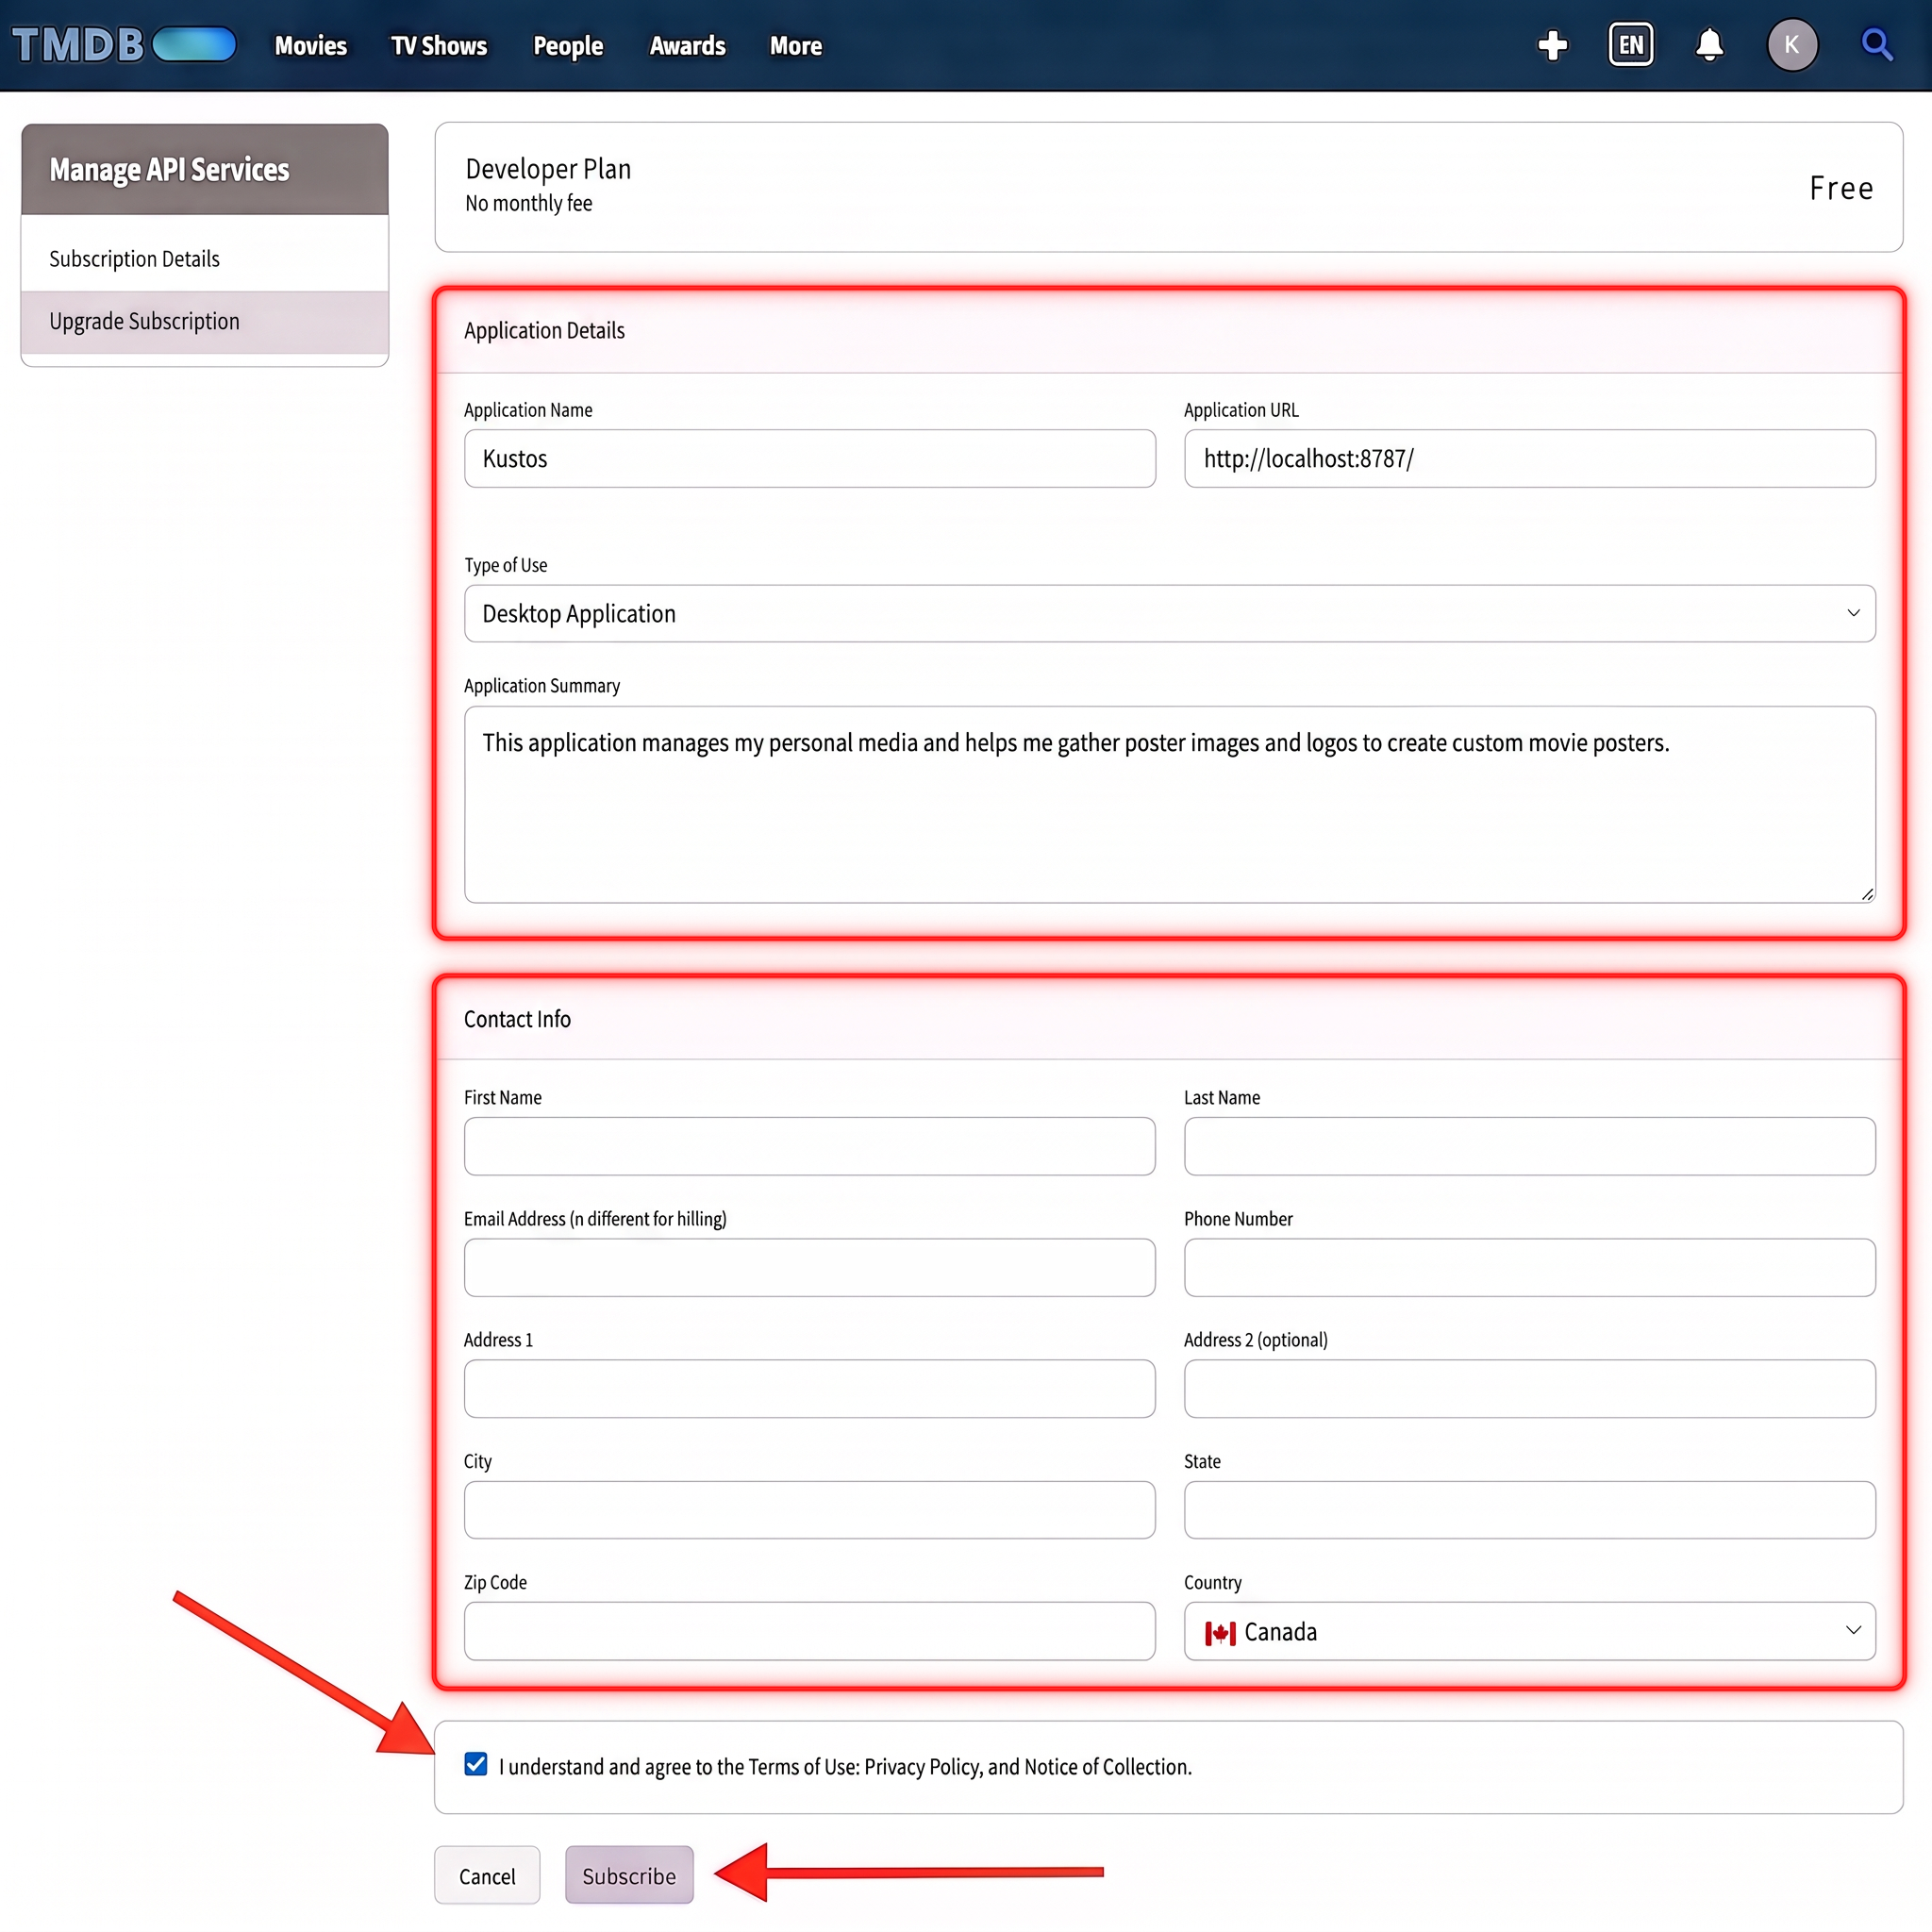Open the More menu
The image size is (1932, 1932).
[x=796, y=46]
